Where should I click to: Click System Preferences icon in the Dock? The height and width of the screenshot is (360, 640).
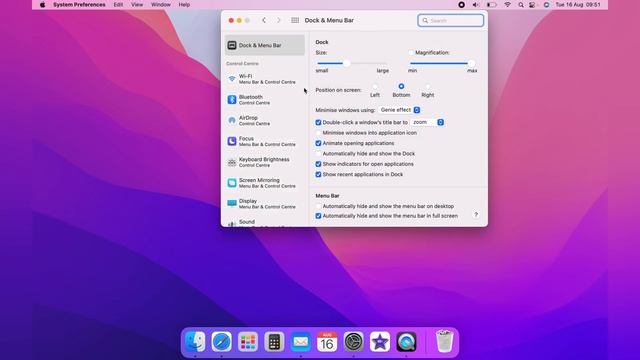click(x=353, y=342)
